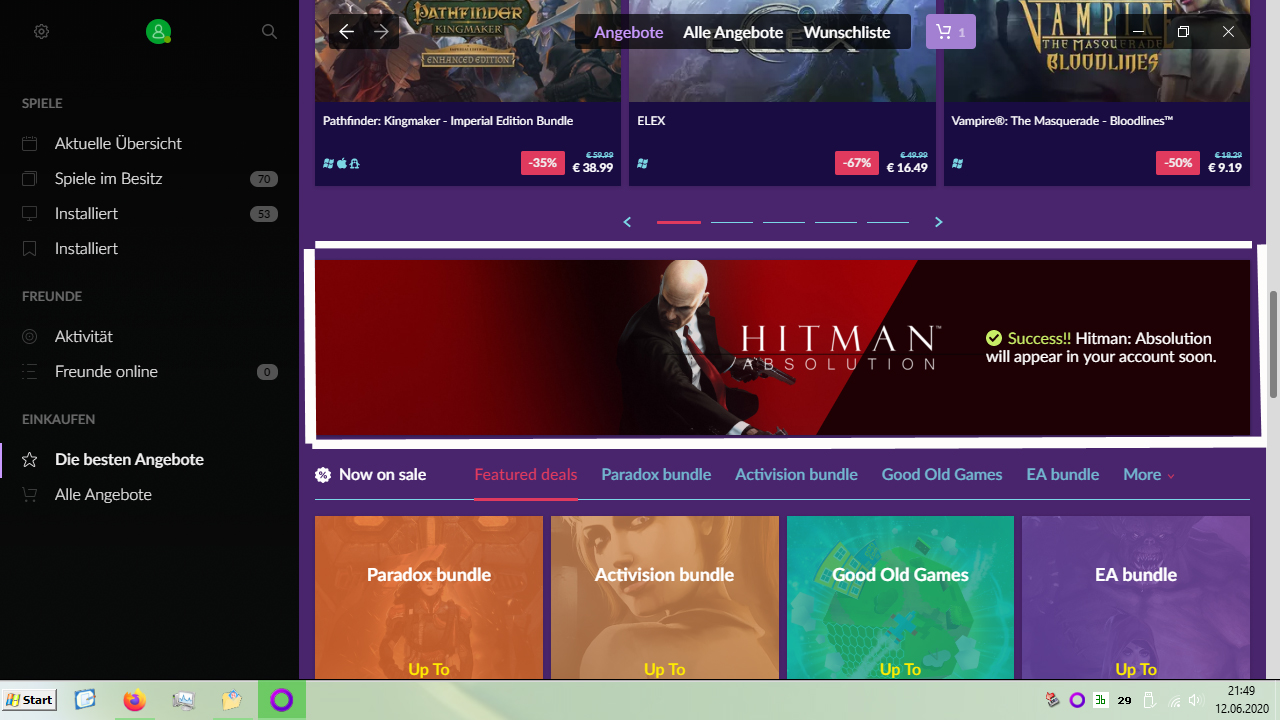Switch to the Good Old Games tab

[x=942, y=475]
